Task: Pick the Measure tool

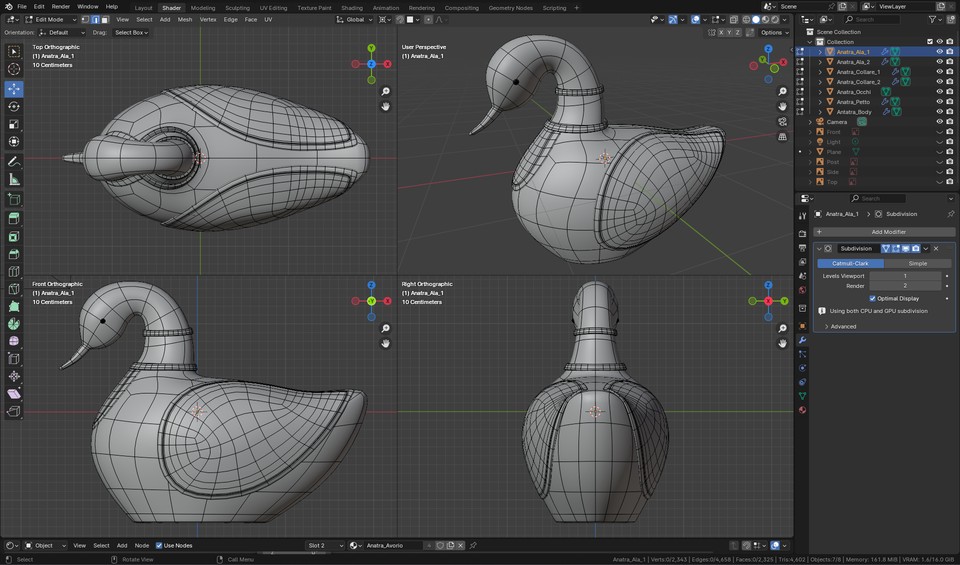Action: 14,179
